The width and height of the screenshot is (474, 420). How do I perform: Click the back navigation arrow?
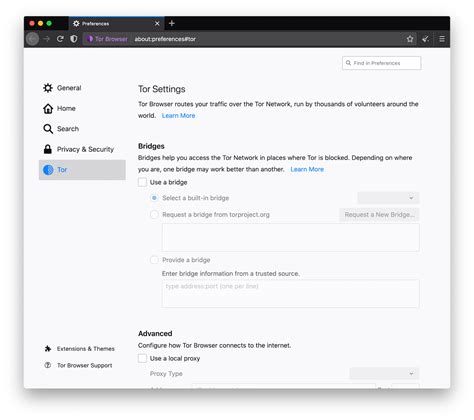coord(32,39)
